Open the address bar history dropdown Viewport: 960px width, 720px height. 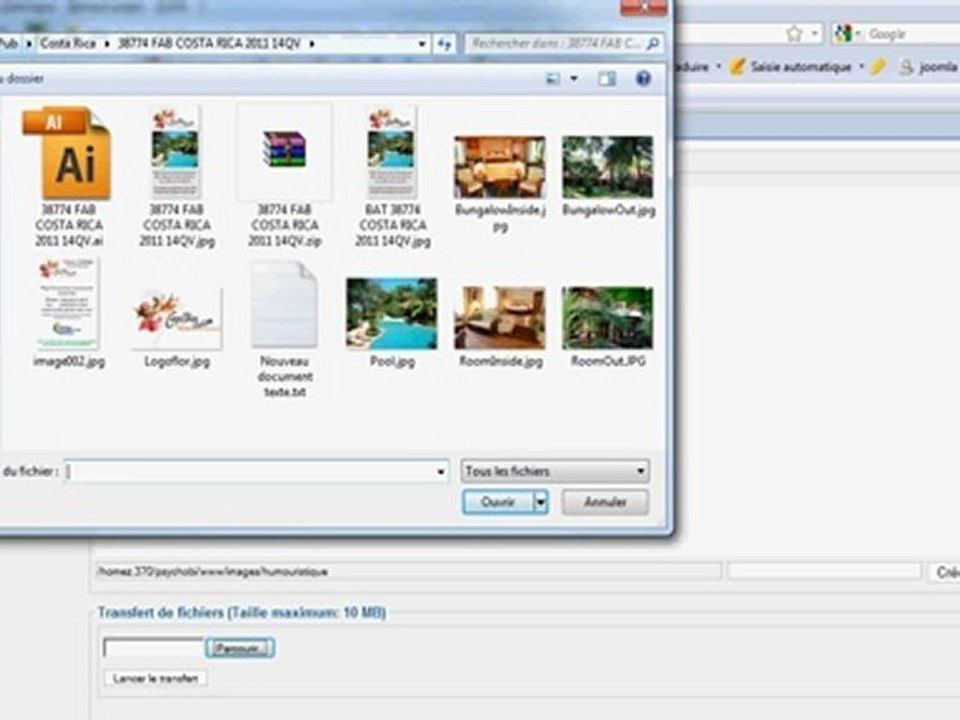(x=422, y=43)
